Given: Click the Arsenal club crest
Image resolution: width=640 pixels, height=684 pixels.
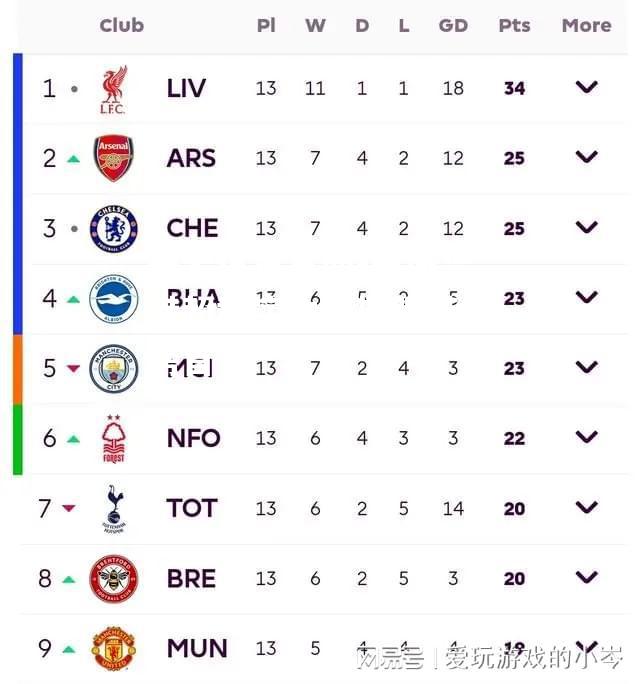Looking at the screenshot, I should pos(113,158).
